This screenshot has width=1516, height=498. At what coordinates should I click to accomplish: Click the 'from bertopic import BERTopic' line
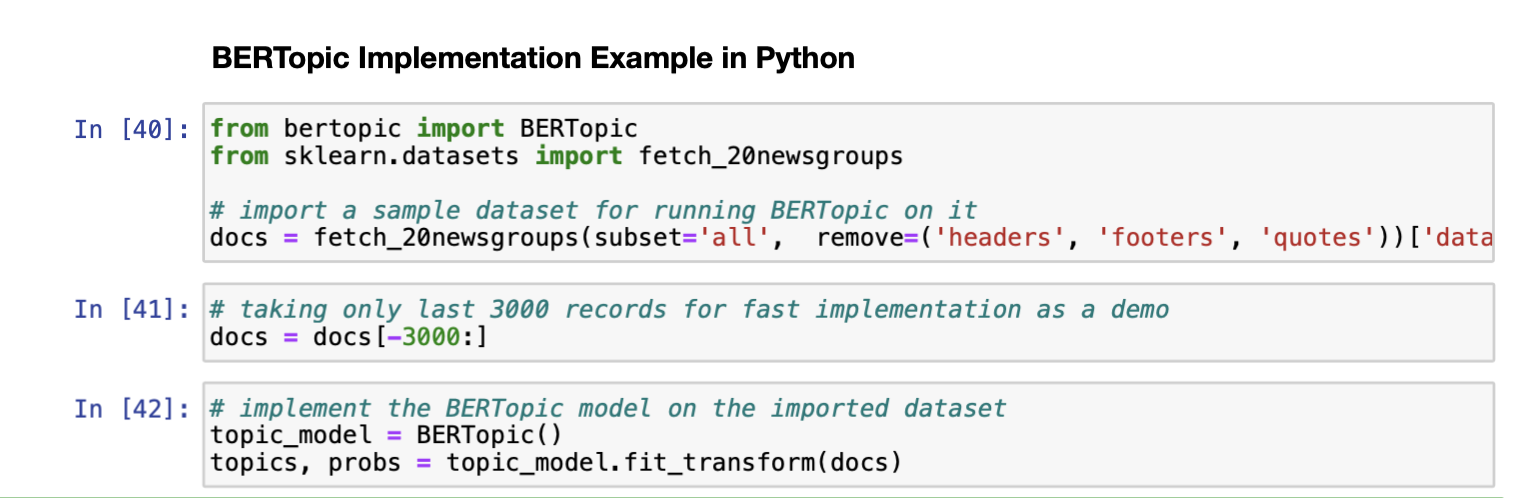tap(424, 129)
